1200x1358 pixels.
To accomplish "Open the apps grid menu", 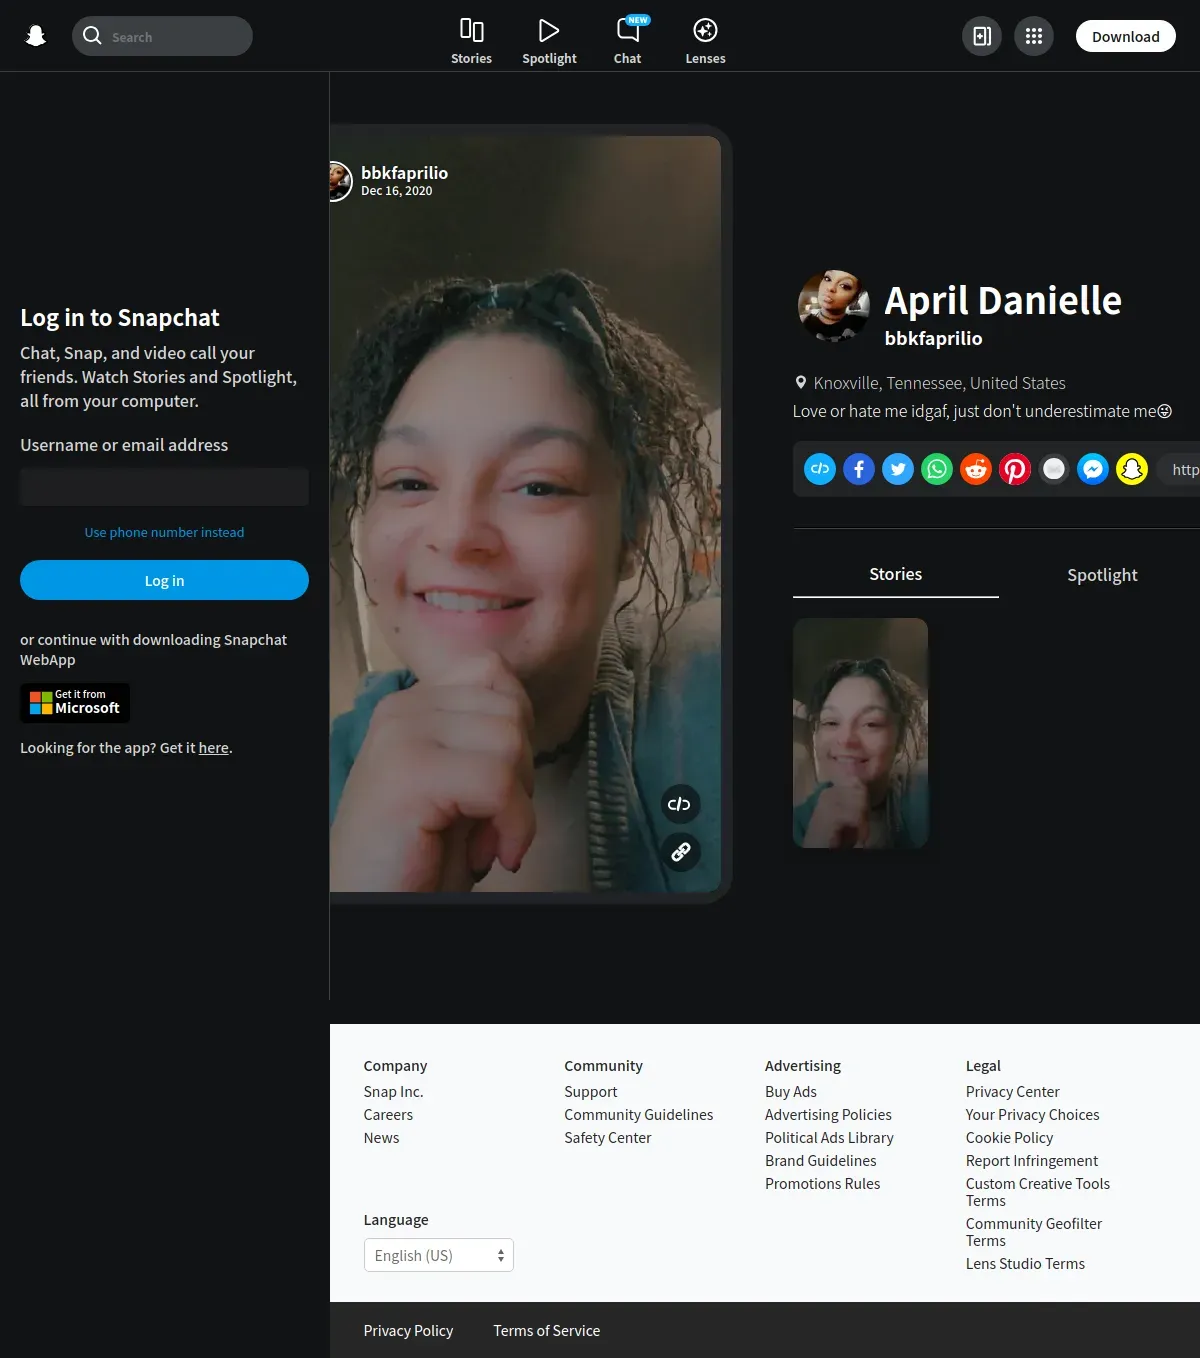I will point(1034,36).
